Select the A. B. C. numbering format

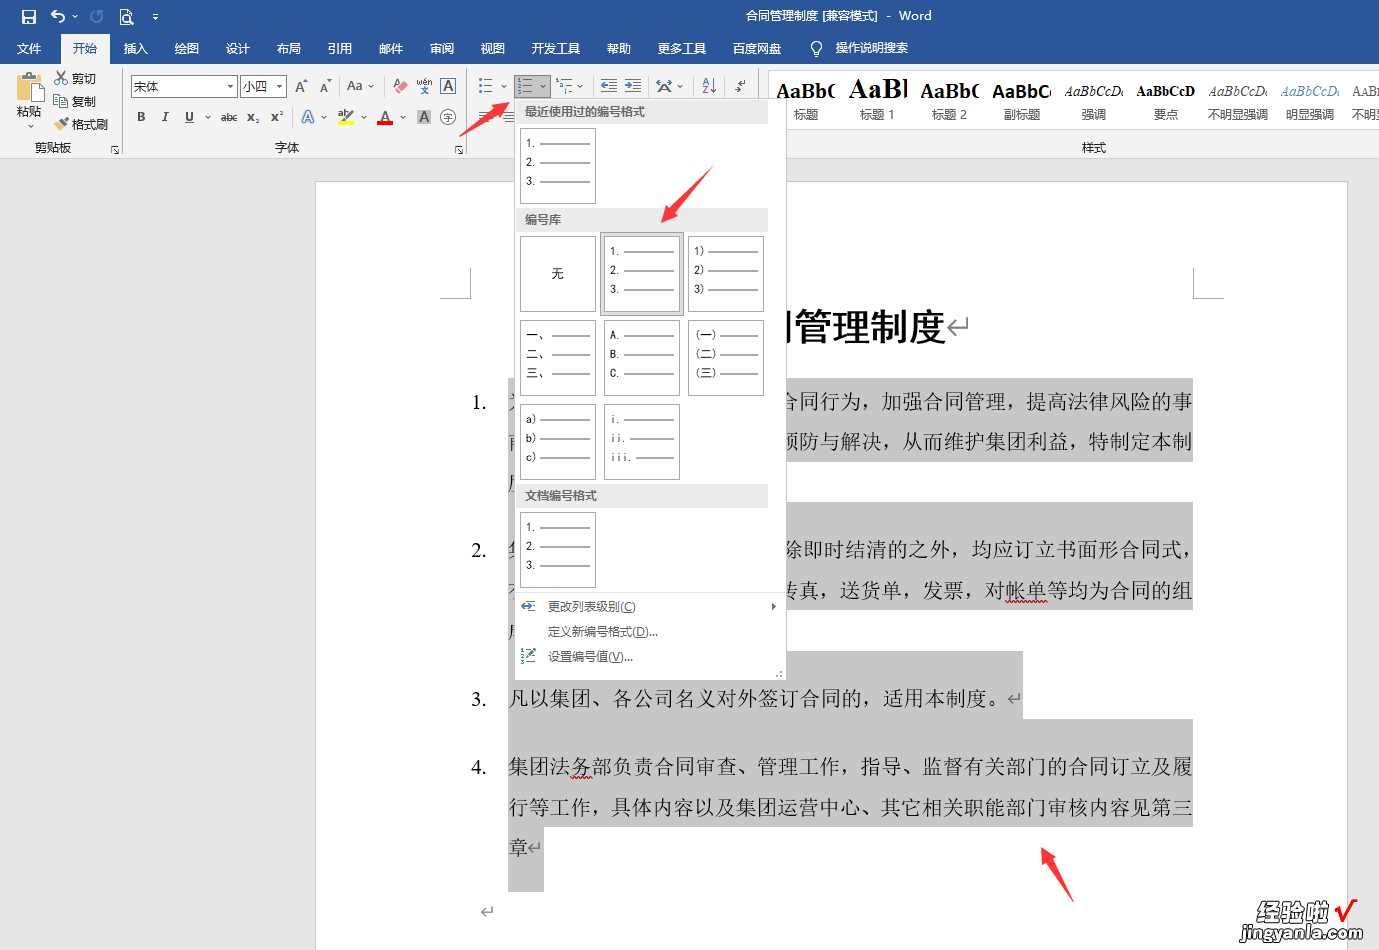coord(642,358)
